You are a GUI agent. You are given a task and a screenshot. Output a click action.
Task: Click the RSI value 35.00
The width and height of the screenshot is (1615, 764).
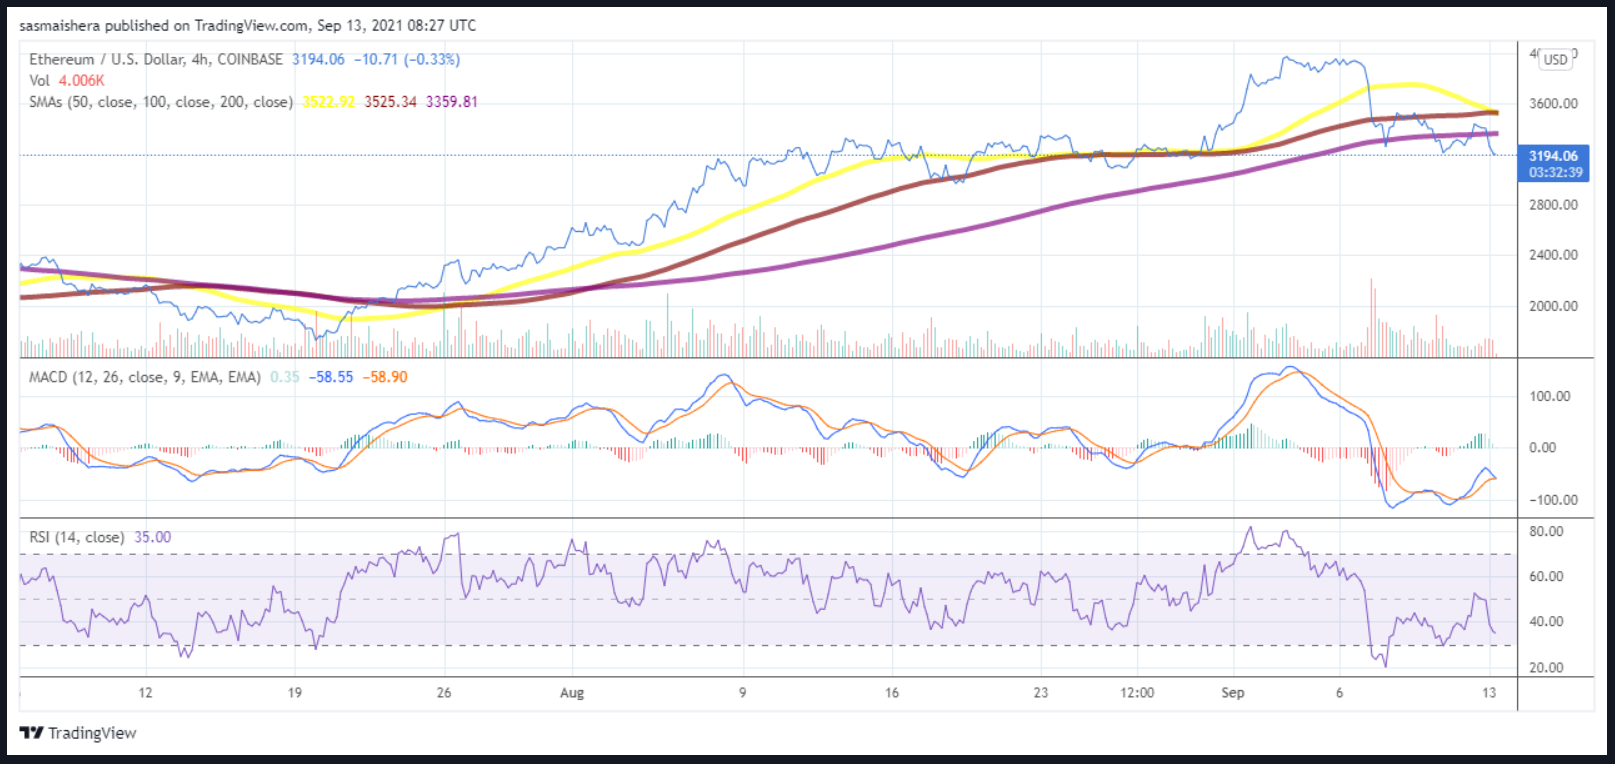153,537
